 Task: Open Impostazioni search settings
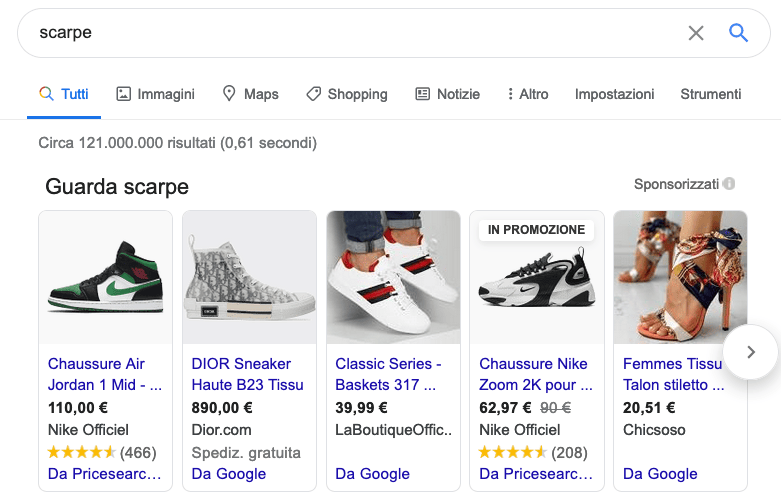614,94
